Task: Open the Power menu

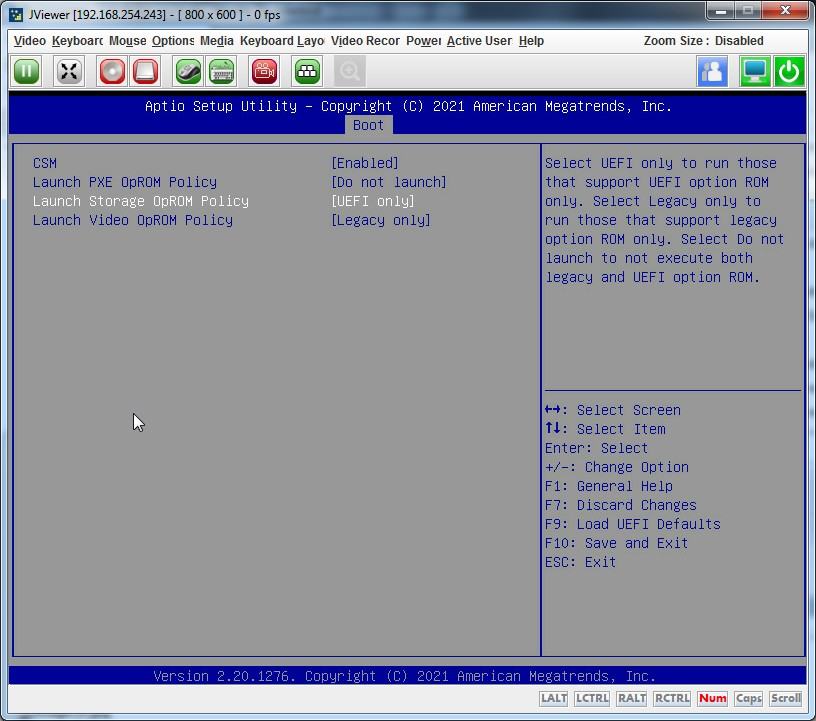Action: pos(423,41)
